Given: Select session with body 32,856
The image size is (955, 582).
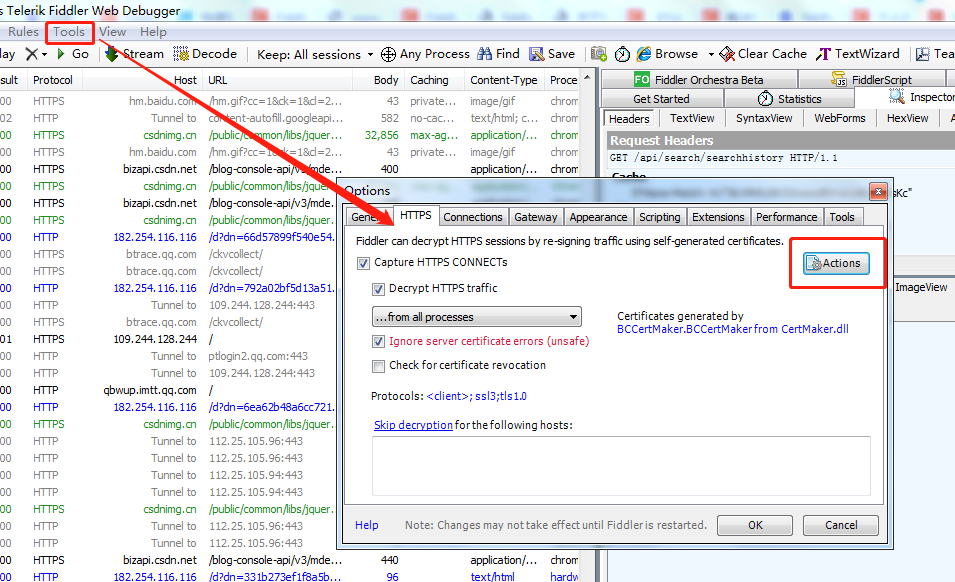Looking at the screenshot, I should pos(289,135).
